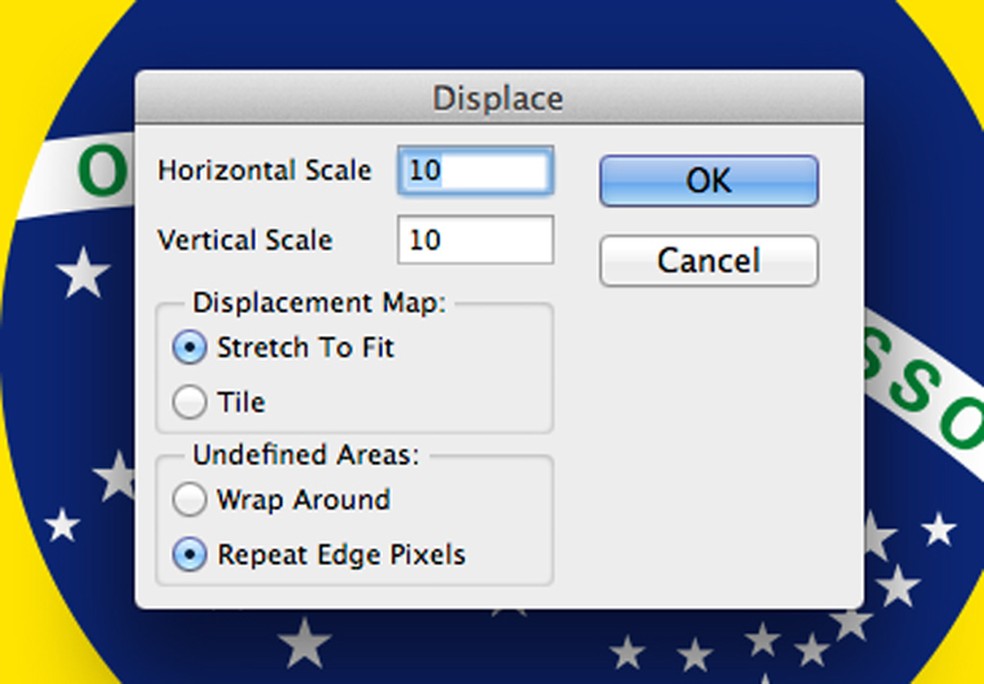
Task: Click the large gray star below the dialog
Action: (303, 641)
